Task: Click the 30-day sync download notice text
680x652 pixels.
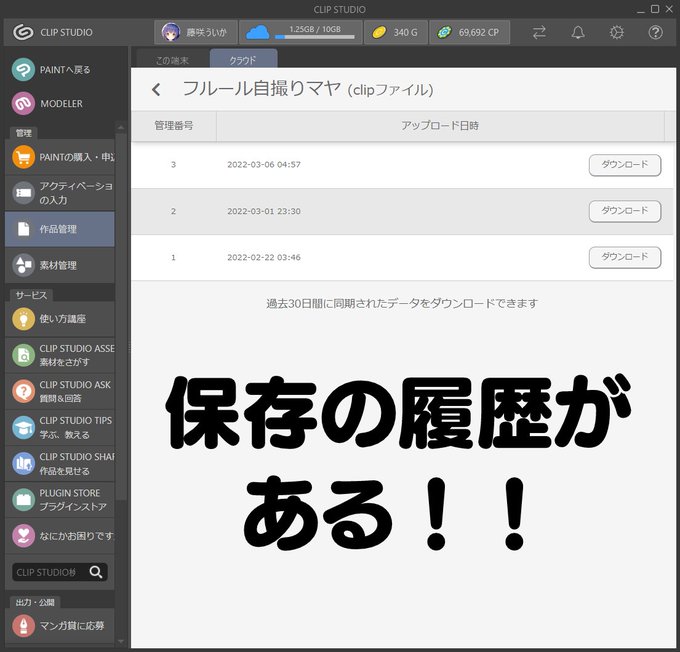Action: [402, 303]
